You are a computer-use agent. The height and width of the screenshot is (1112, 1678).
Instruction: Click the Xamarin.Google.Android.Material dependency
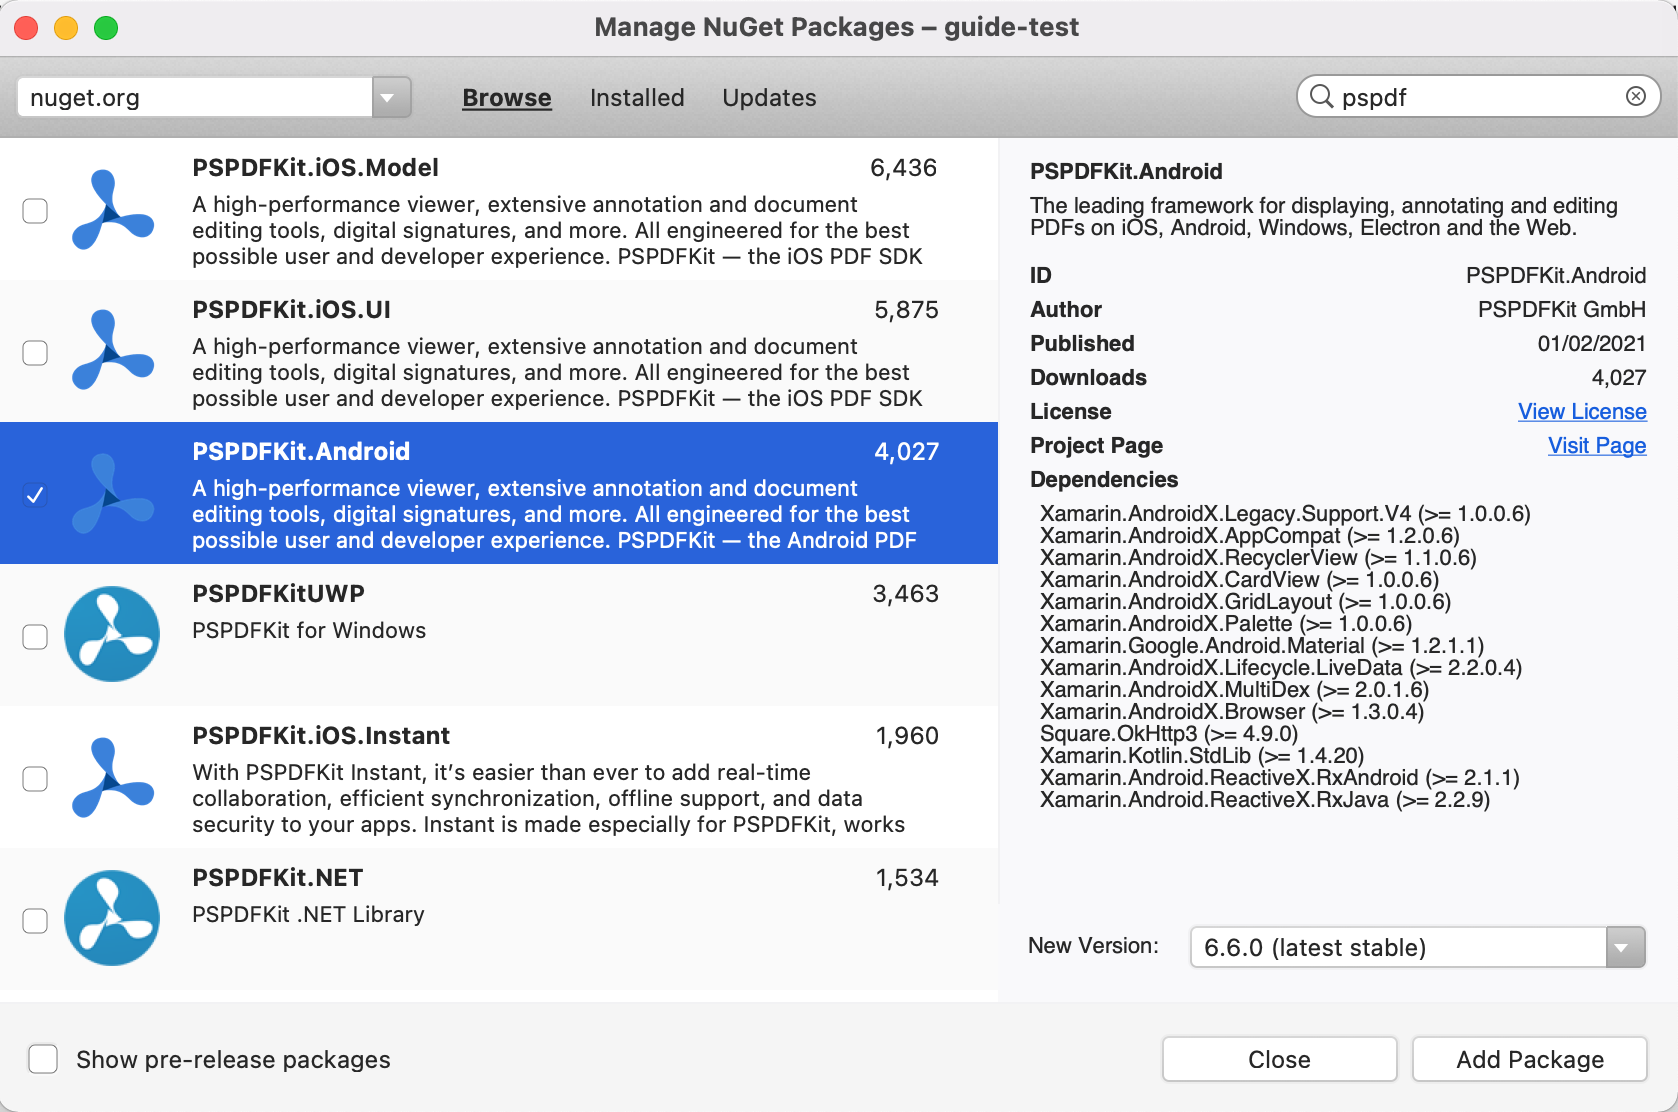click(1262, 646)
